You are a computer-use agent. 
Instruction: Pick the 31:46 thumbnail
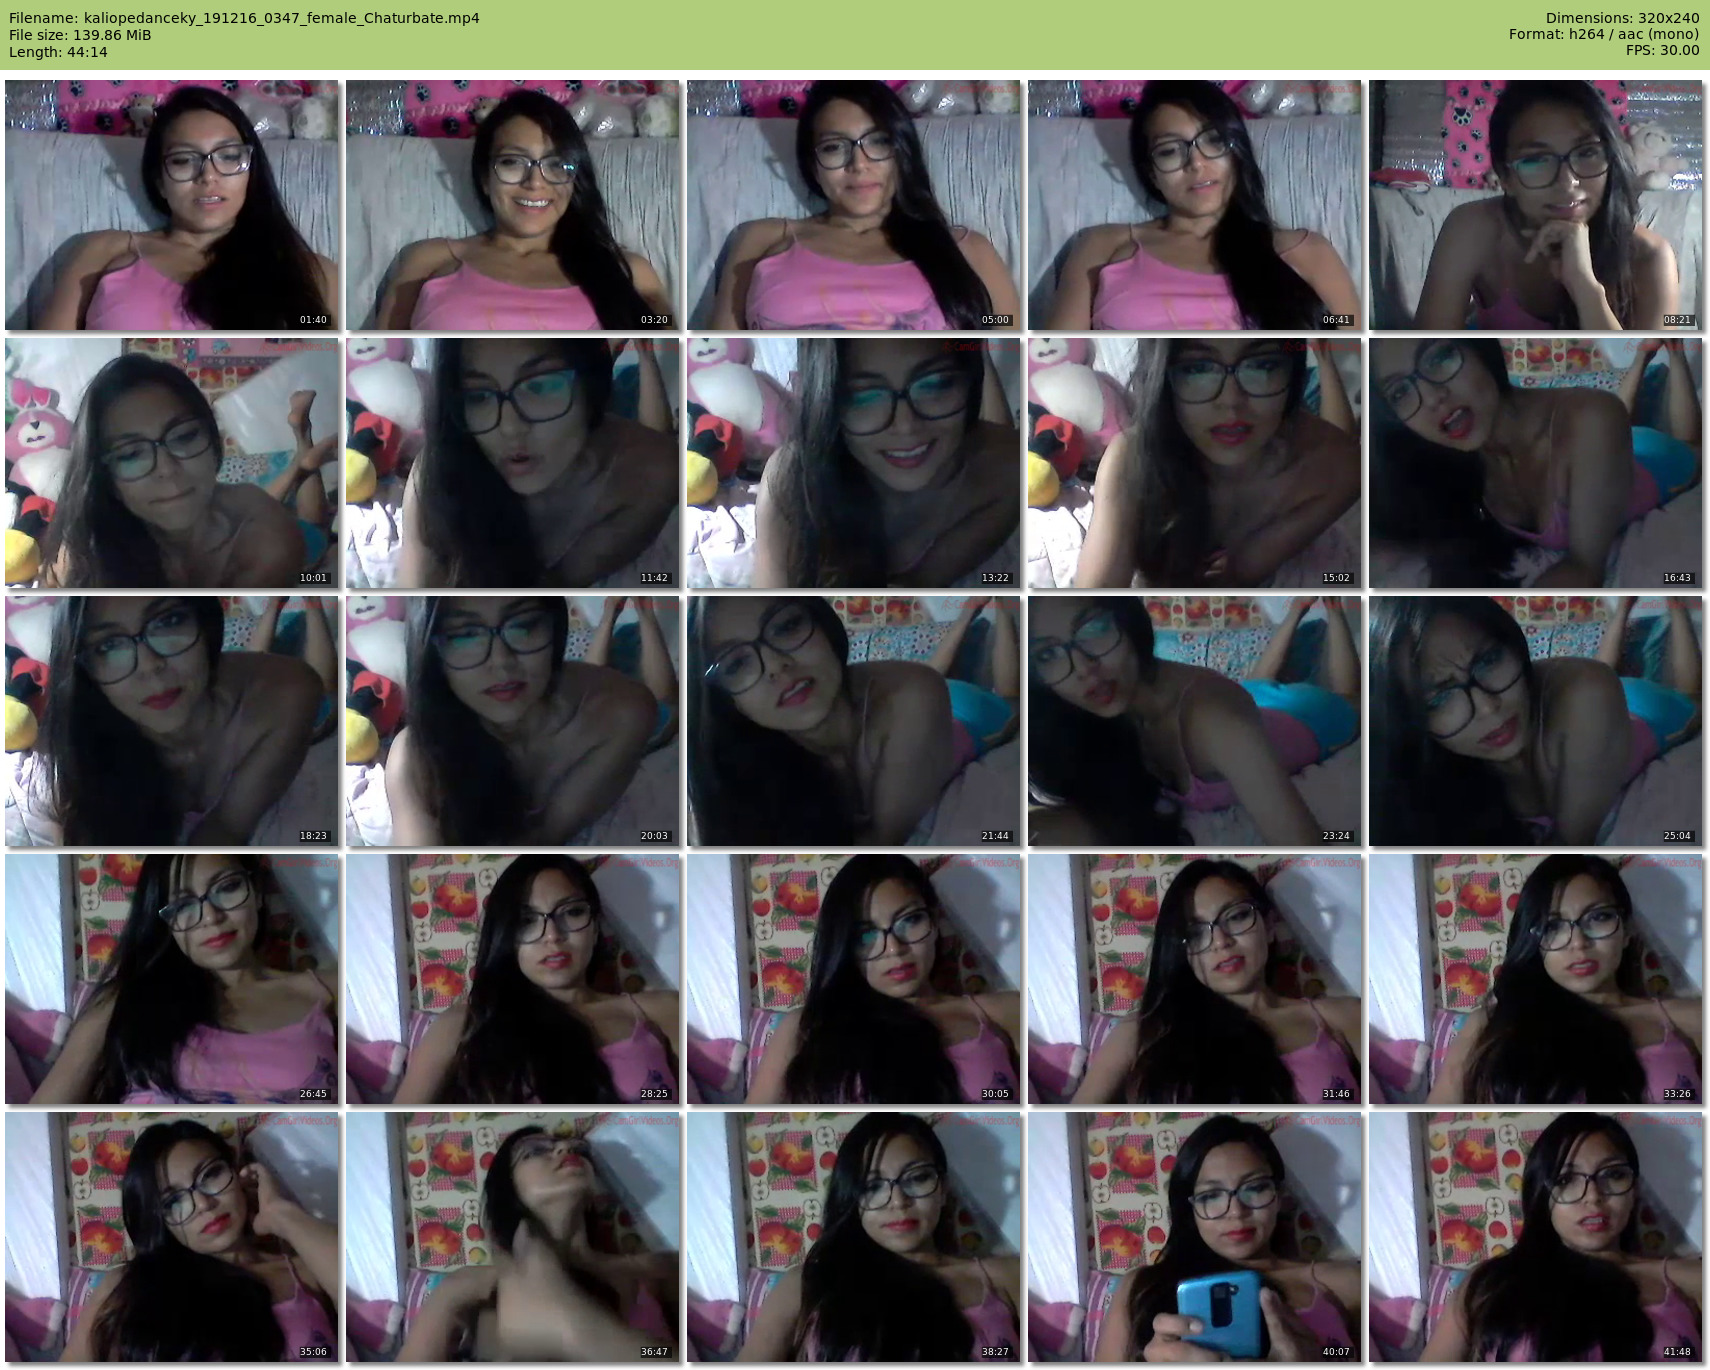click(1195, 979)
